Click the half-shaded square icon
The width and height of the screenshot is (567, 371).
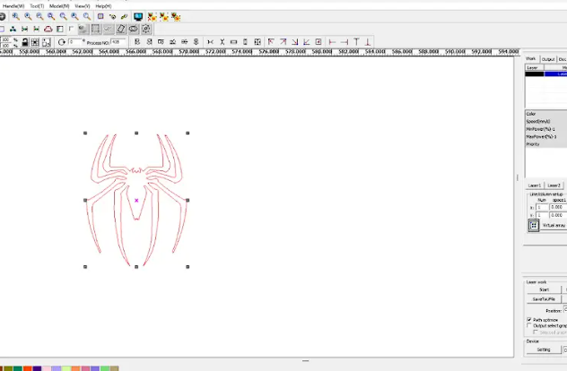(60, 29)
